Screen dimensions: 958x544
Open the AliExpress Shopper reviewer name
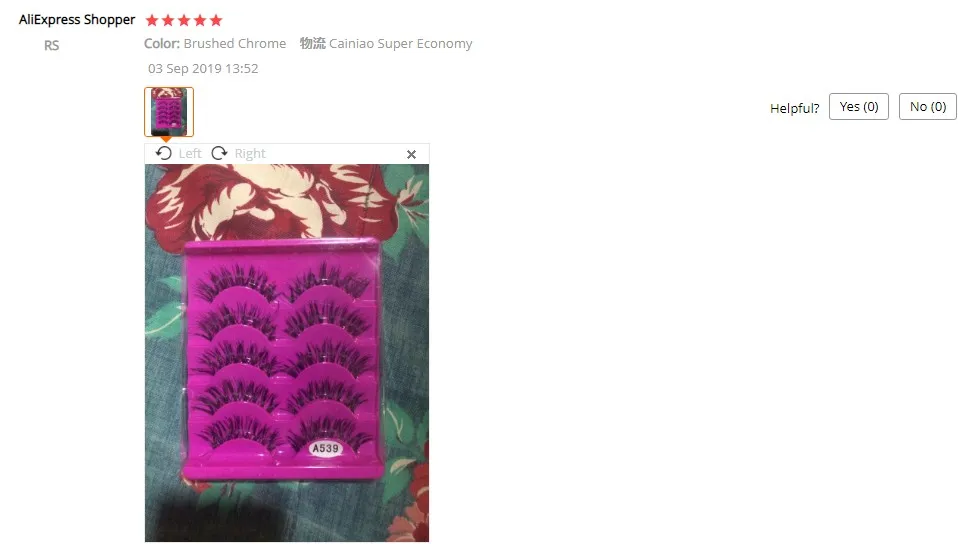77,20
